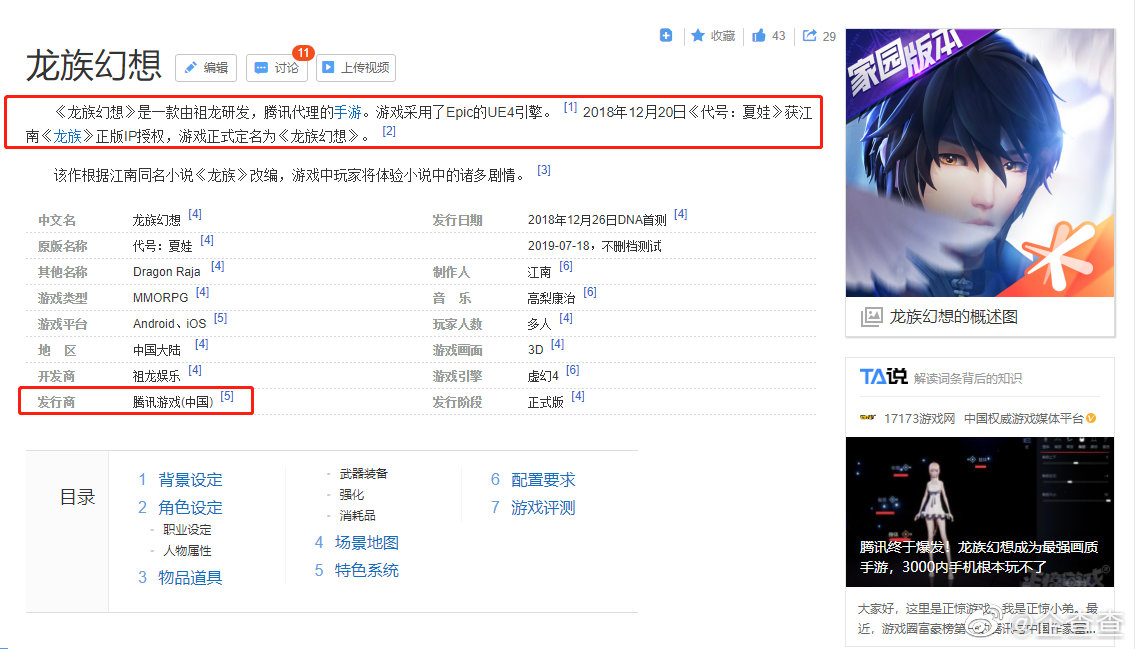Click the image gallery icon beside 龙族幻想的概述图
The image size is (1135, 649).
[872, 317]
